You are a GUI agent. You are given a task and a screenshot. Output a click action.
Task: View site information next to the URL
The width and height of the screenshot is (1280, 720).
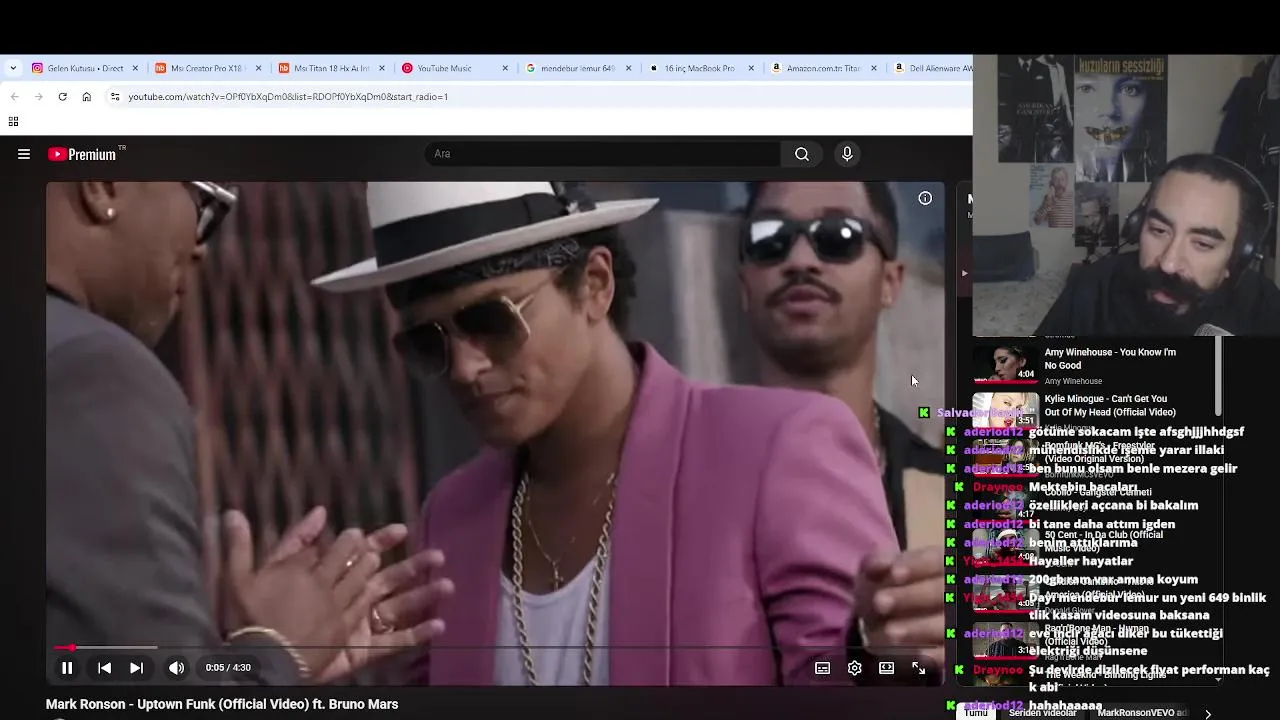[x=115, y=97]
